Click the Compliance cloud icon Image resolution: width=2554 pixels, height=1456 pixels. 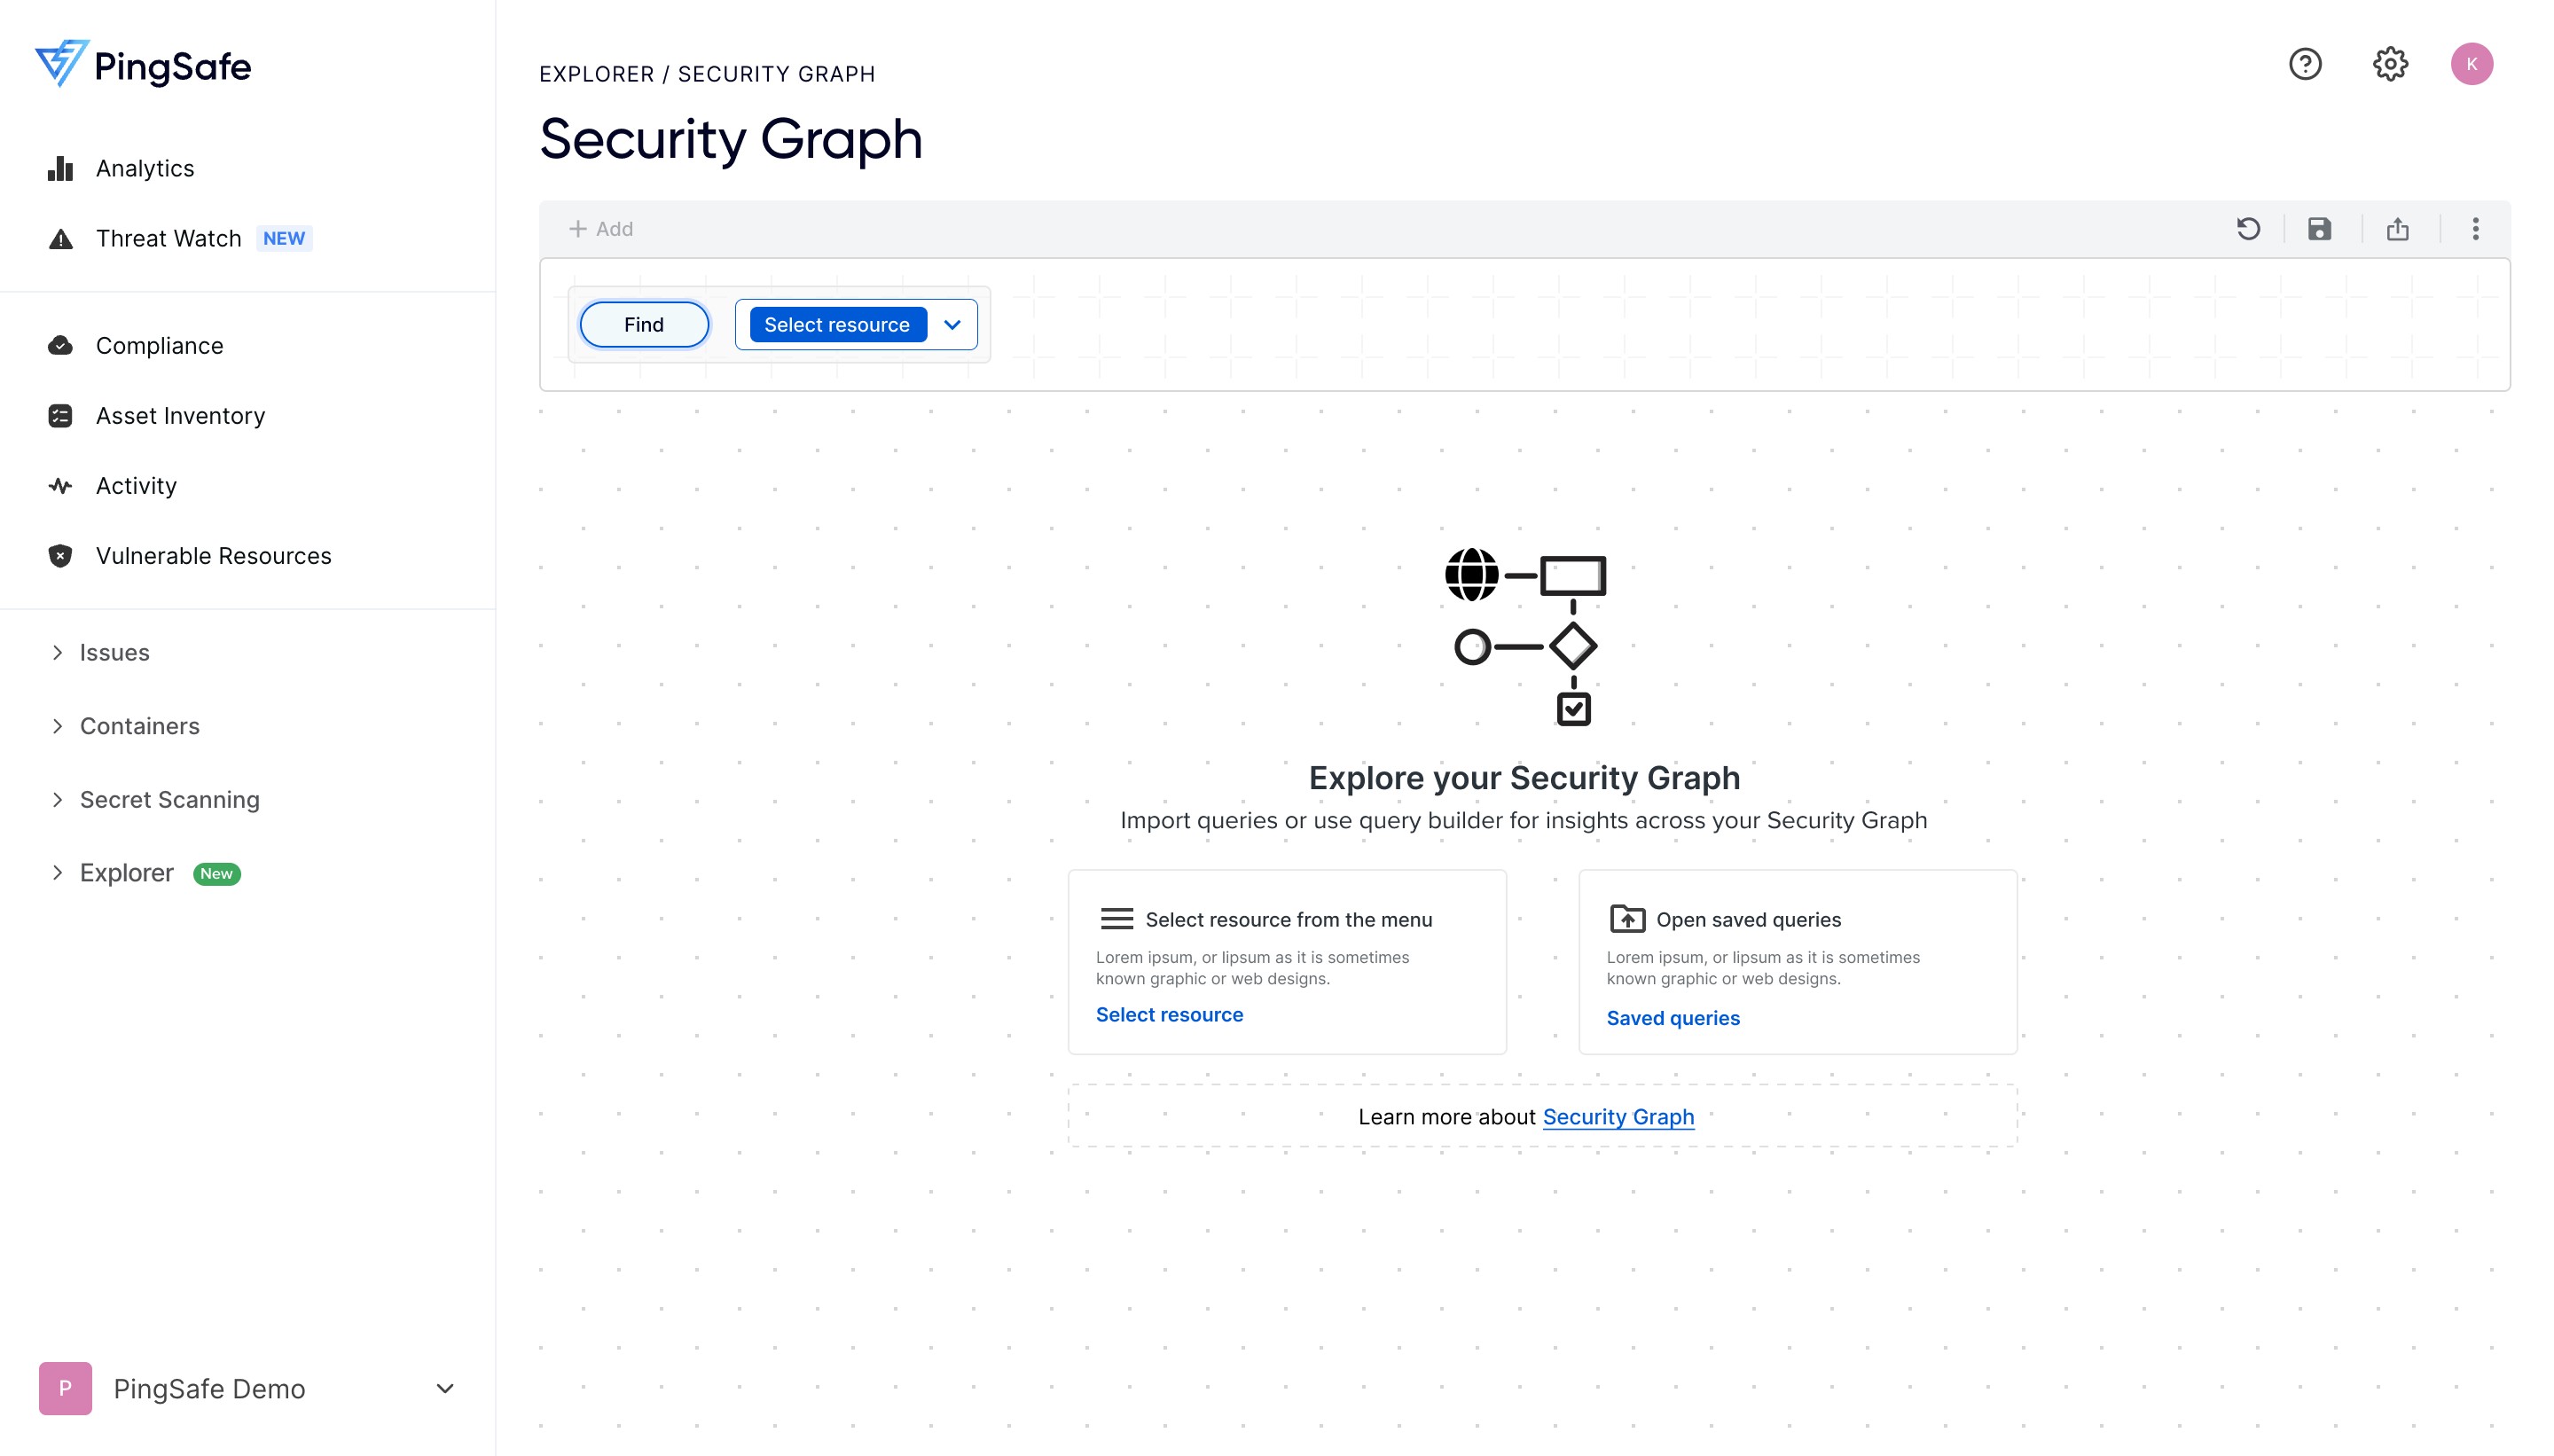[60, 345]
